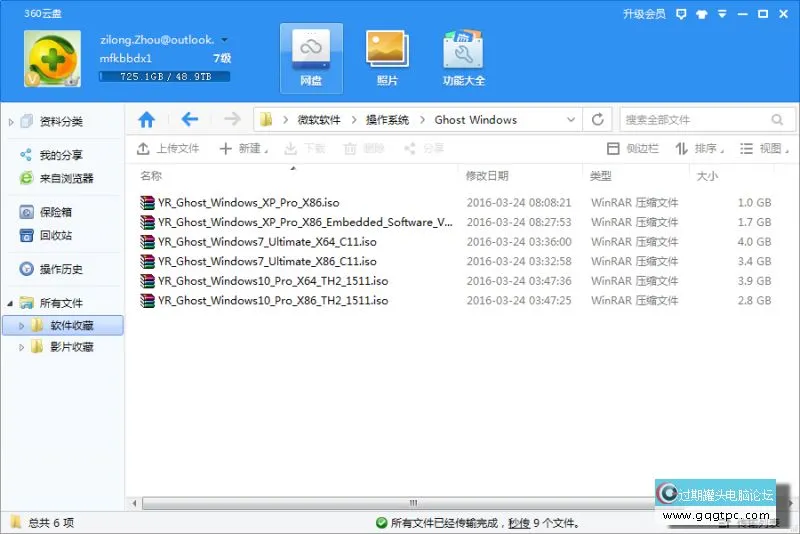Open the 排序 sort dropdown

(x=699, y=148)
